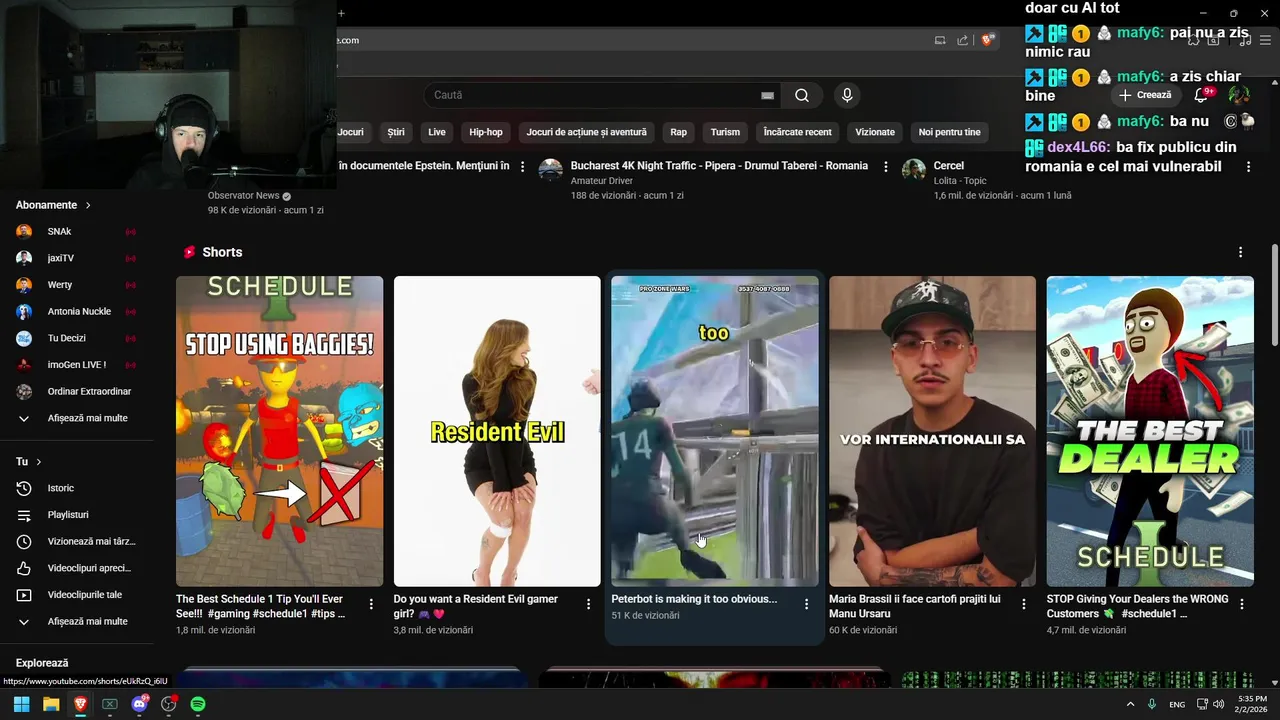The height and width of the screenshot is (720, 1280).
Task: Open options menu for Bucharest 4K Night Traffic
Action: click(x=885, y=167)
